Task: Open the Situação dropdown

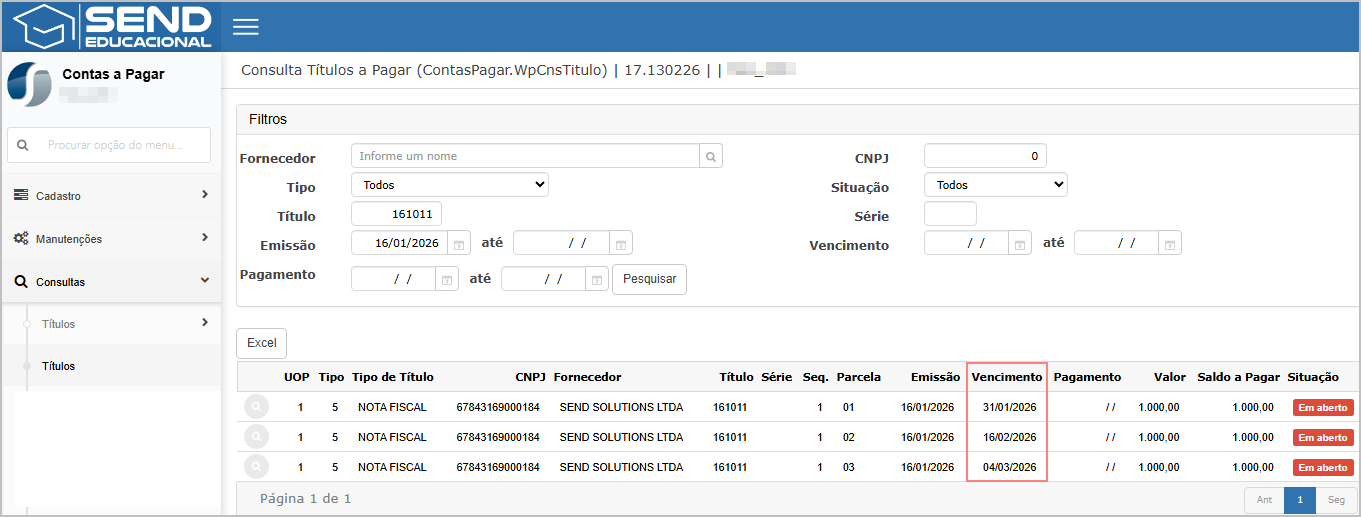Action: pyautogui.click(x=995, y=185)
